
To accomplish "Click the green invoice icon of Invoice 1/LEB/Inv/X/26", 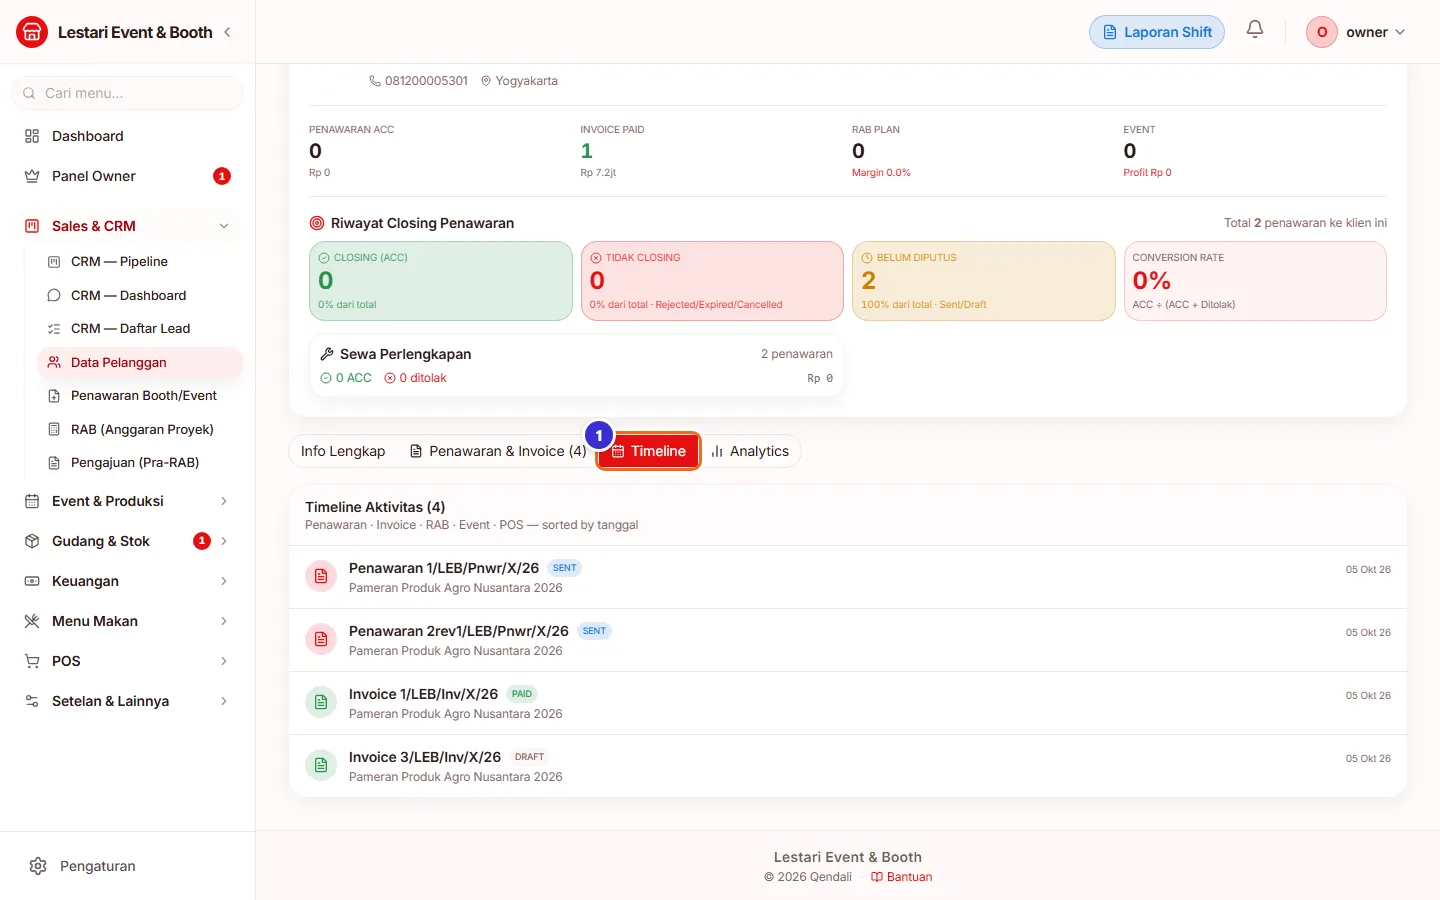I will tap(321, 702).
